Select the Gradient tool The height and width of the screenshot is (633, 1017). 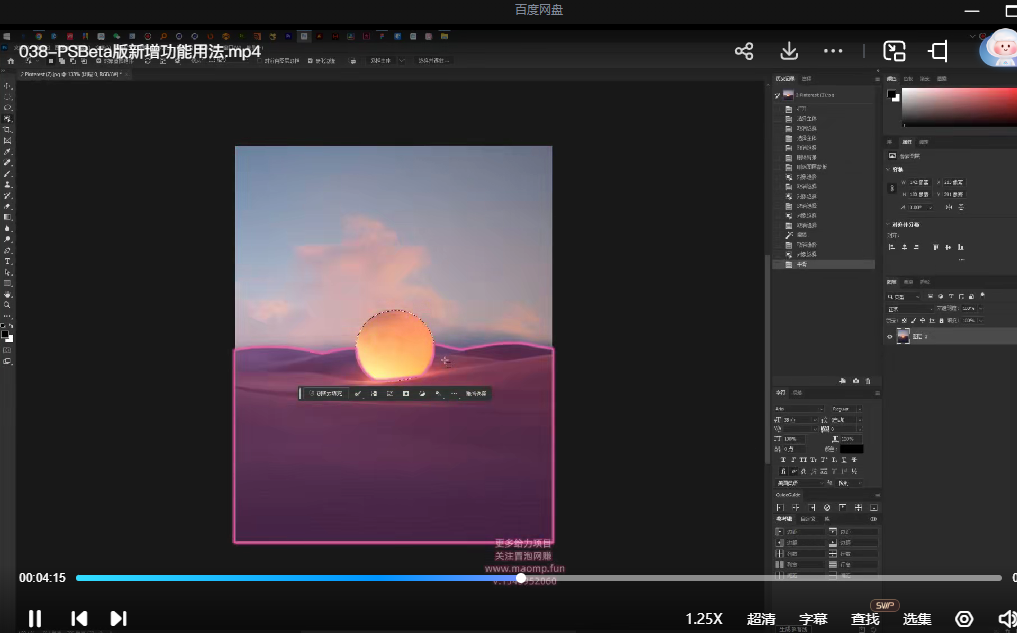point(8,217)
